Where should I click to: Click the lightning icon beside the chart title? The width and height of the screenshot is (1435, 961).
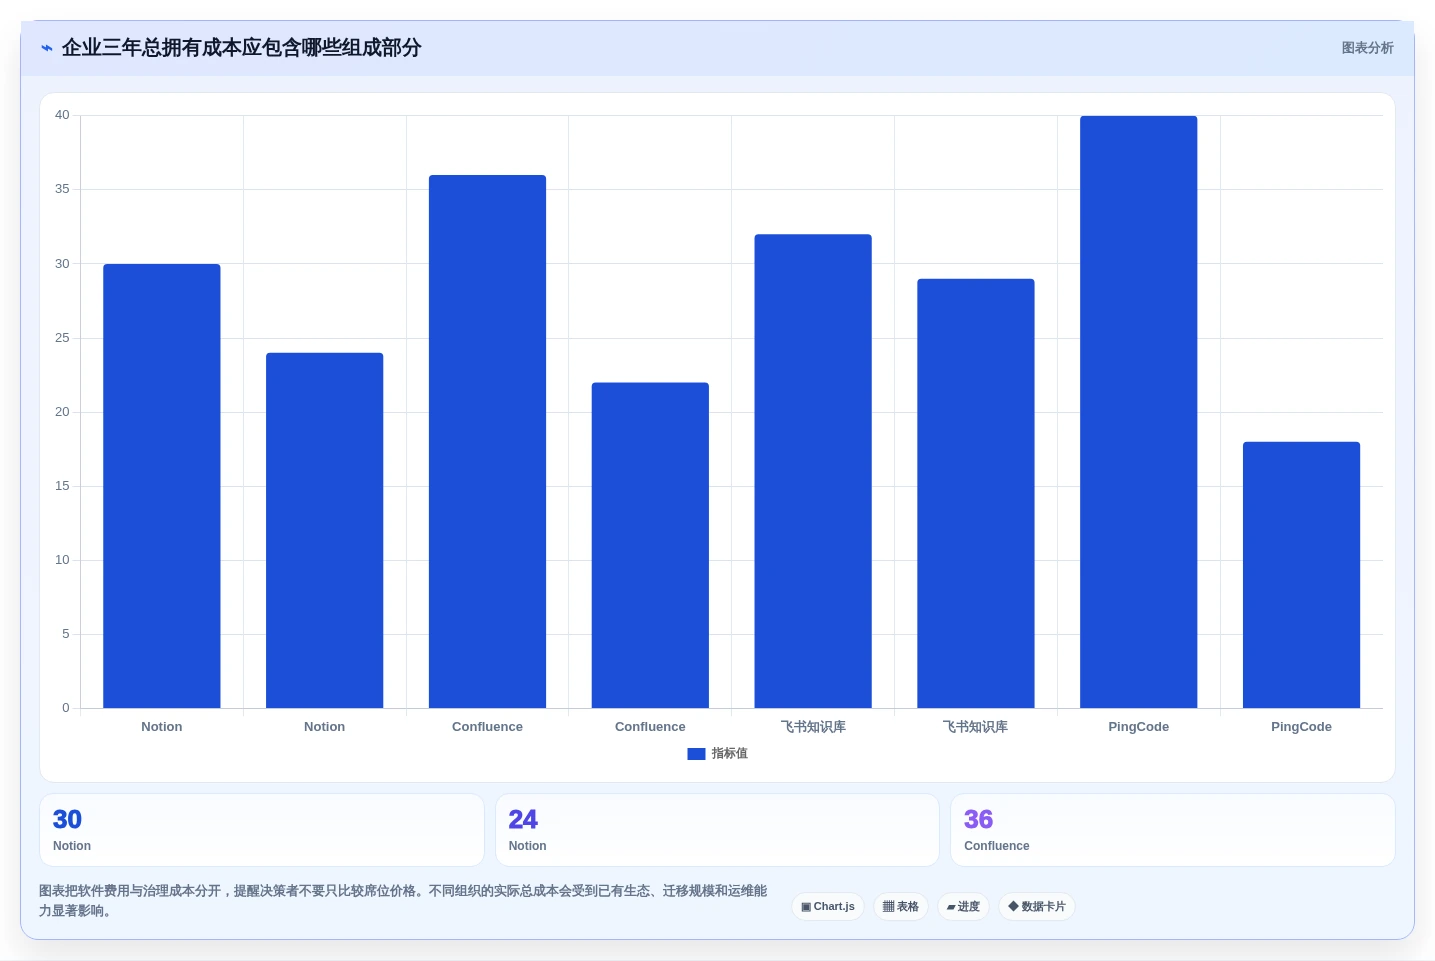tap(46, 48)
